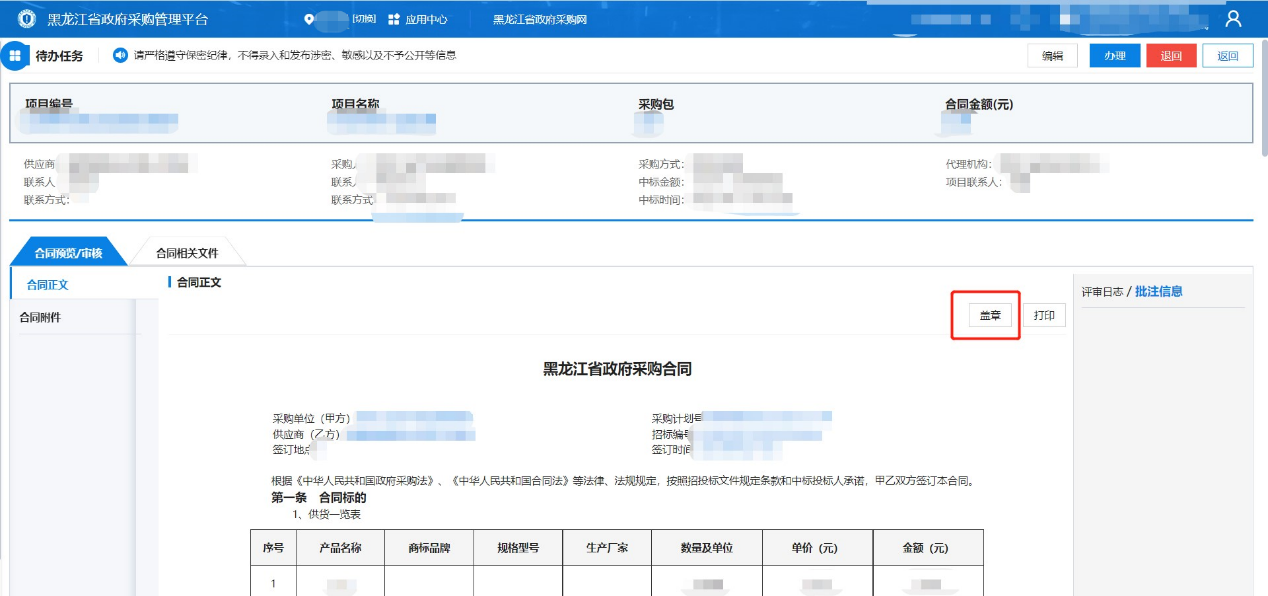Image resolution: width=1268 pixels, height=596 pixels.
Task: Click the user profile icon
Action: click(x=1233, y=19)
